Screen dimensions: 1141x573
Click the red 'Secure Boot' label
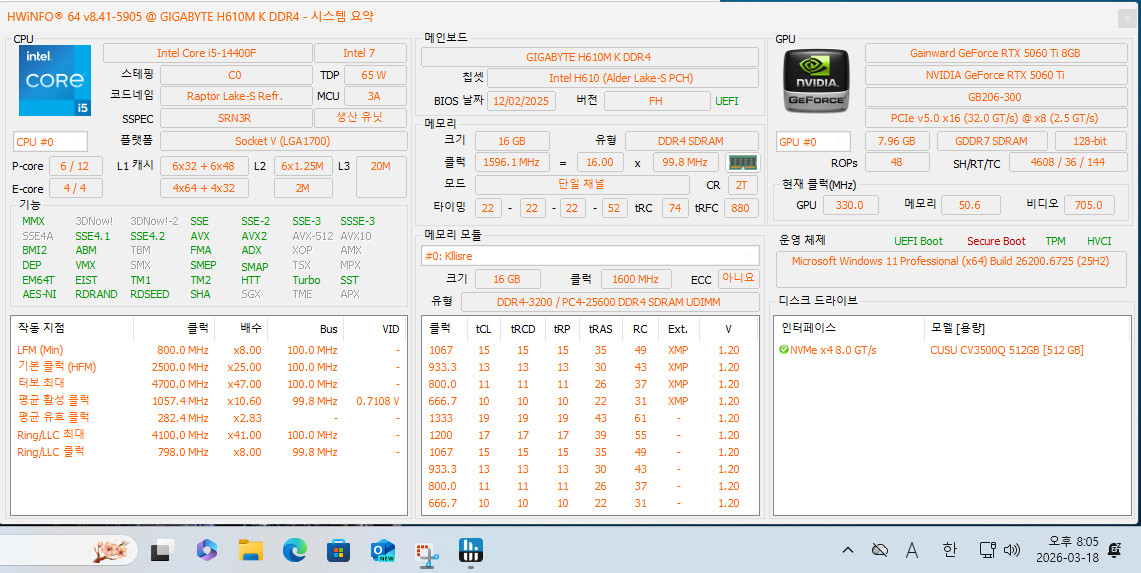(x=996, y=241)
